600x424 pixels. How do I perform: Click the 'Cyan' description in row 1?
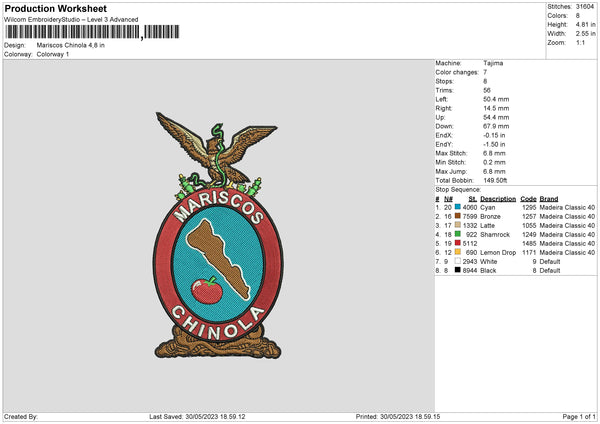pyautogui.click(x=488, y=207)
